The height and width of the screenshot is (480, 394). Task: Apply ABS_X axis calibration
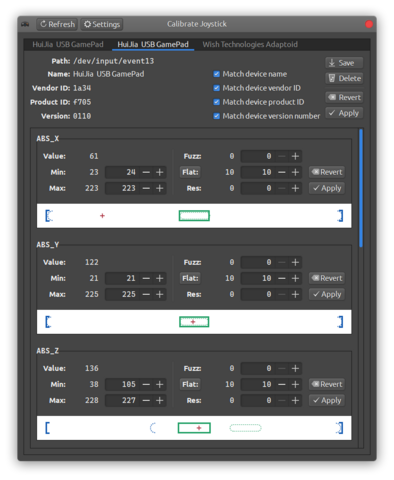tap(327, 188)
